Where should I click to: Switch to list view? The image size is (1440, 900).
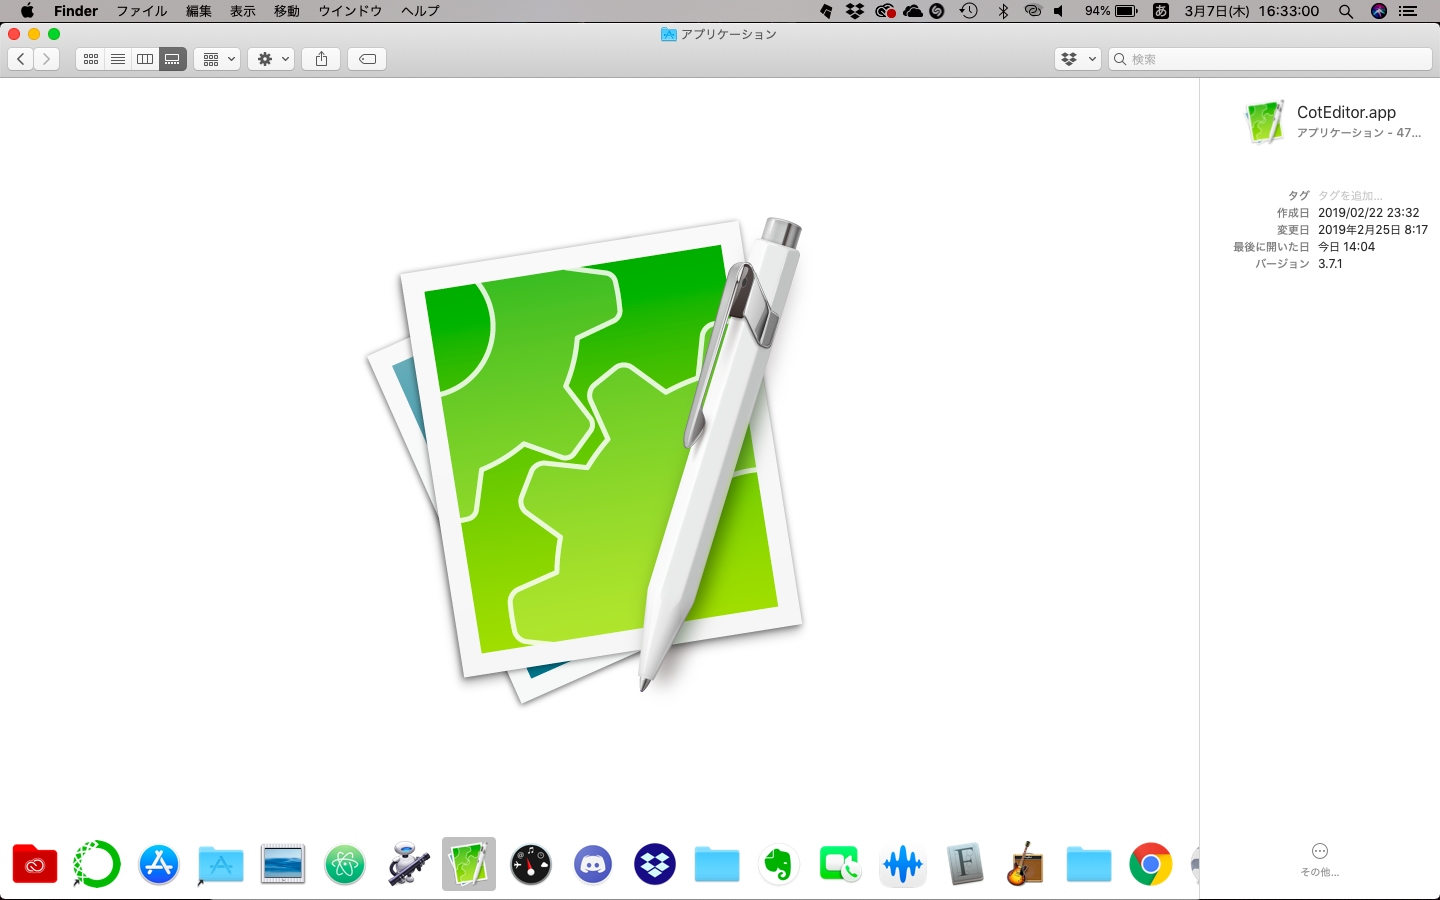pyautogui.click(x=118, y=59)
